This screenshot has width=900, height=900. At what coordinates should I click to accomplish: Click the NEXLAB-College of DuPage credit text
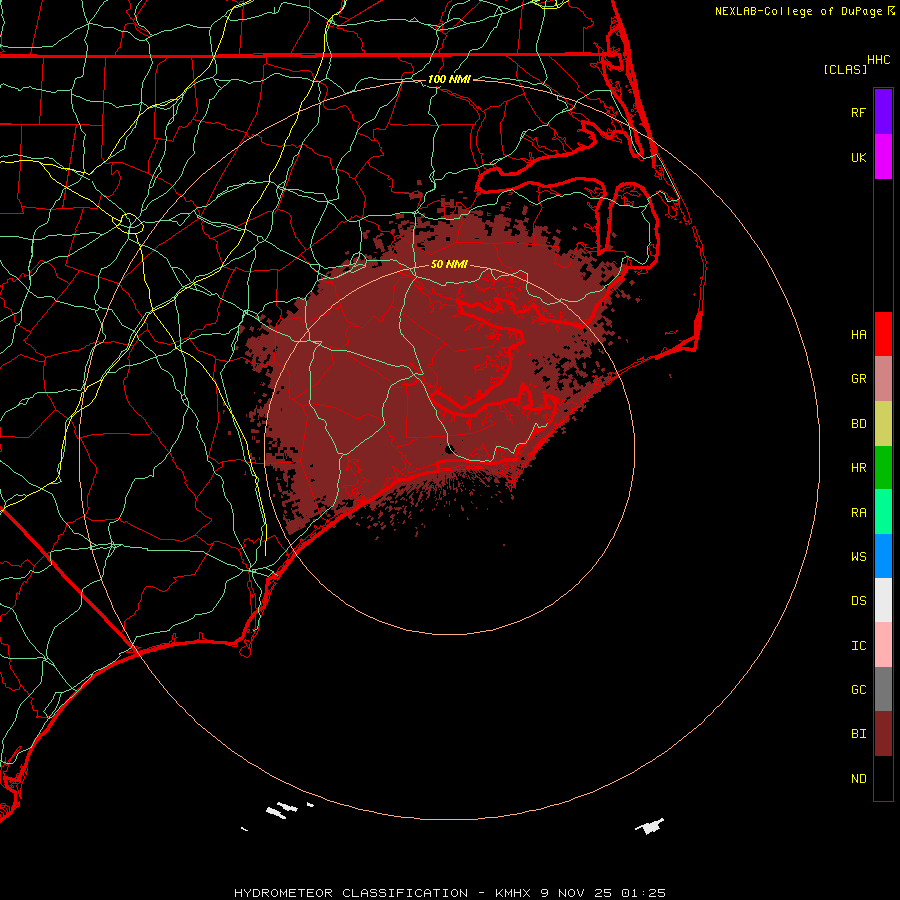(798, 11)
